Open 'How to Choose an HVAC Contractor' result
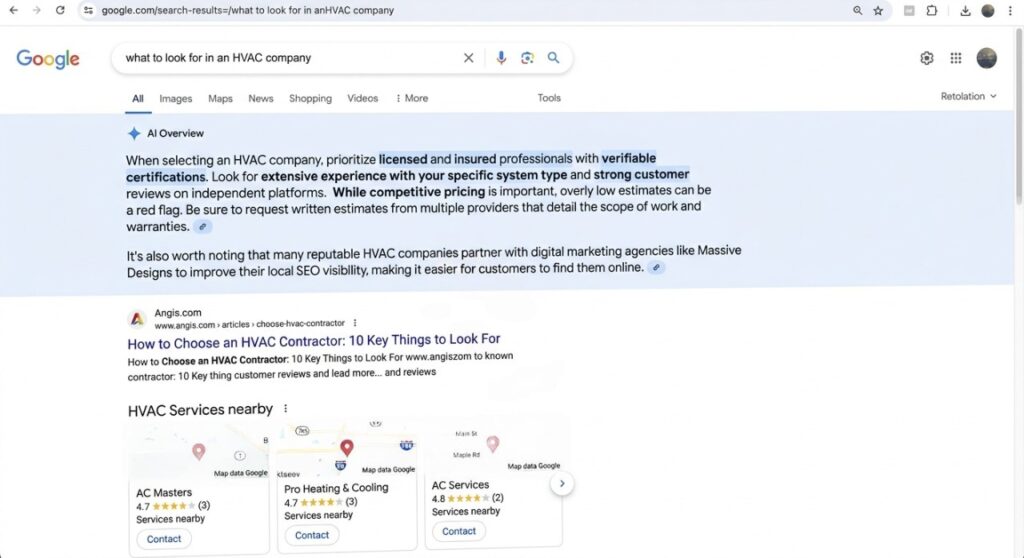The height and width of the screenshot is (558, 1024). click(314, 340)
